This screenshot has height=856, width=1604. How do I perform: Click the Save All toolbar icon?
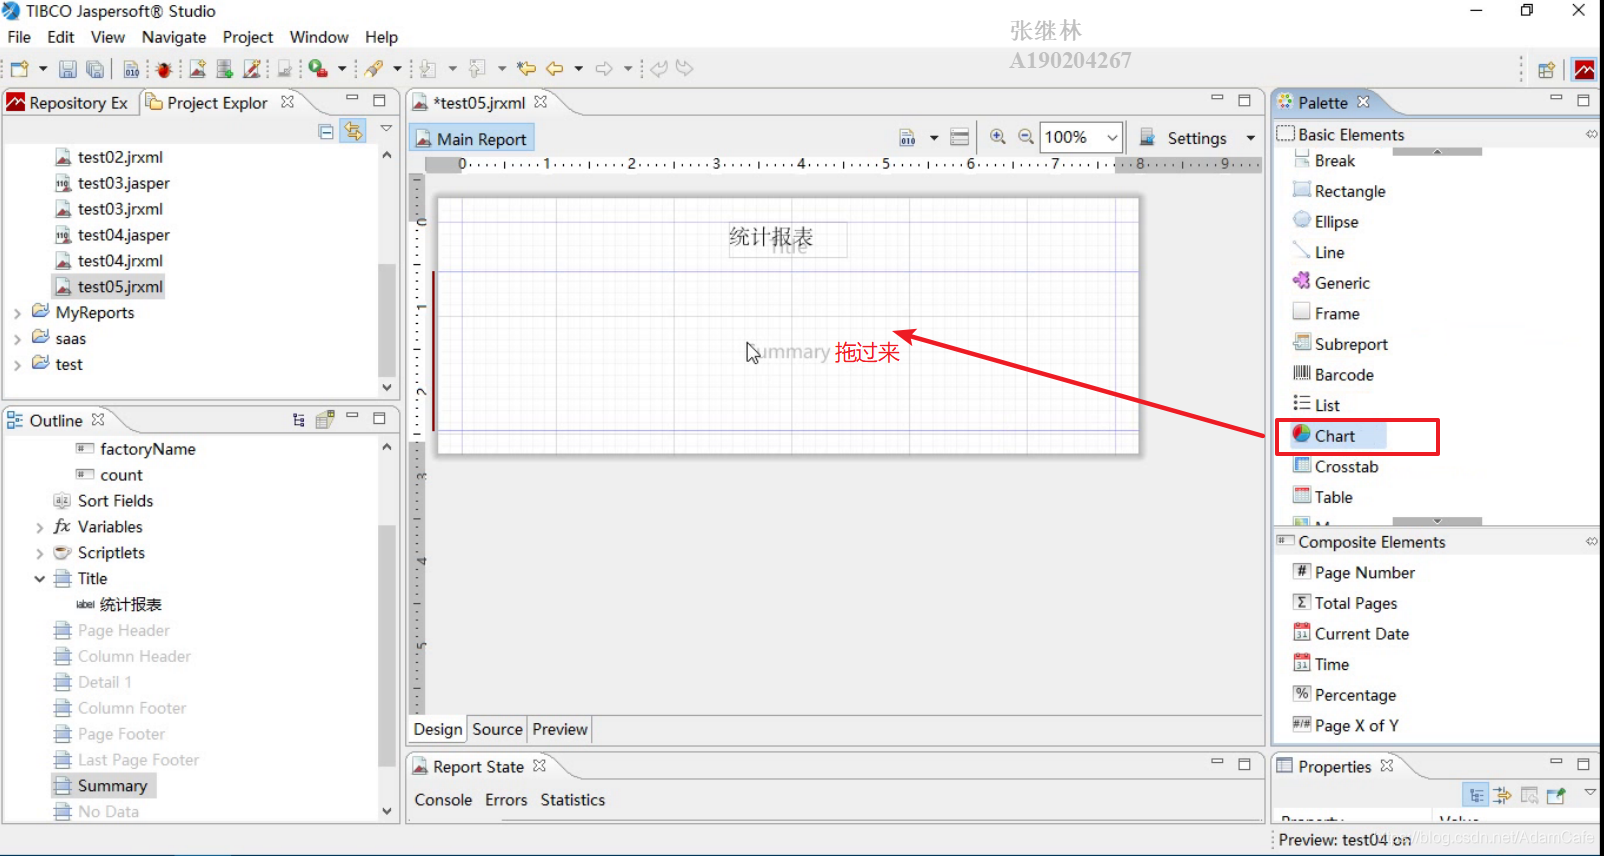pos(95,69)
